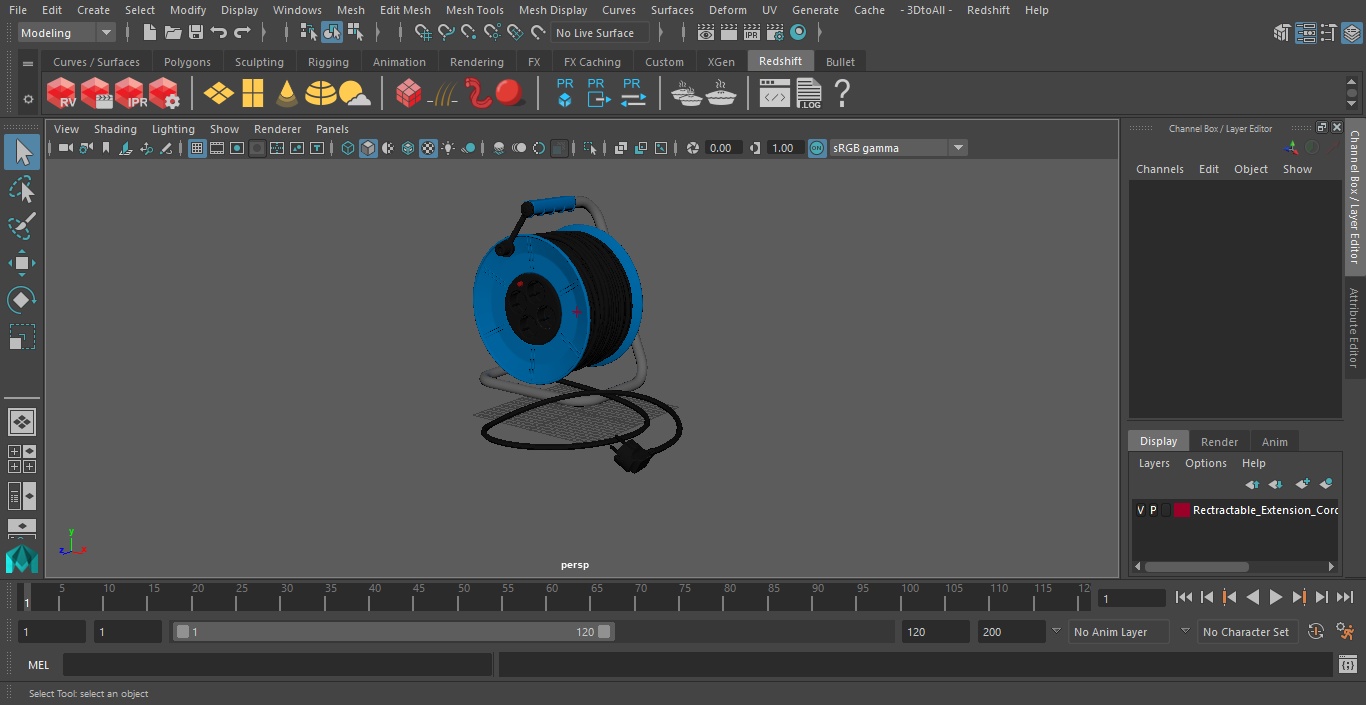Open Auto Key toggle icon near Character Set
Image resolution: width=1366 pixels, height=705 pixels.
pos(1316,632)
